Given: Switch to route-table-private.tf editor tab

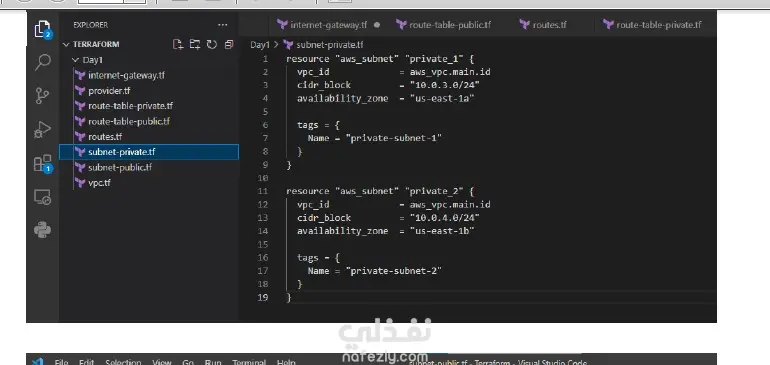Looking at the screenshot, I should pyautogui.click(x=653, y=25).
